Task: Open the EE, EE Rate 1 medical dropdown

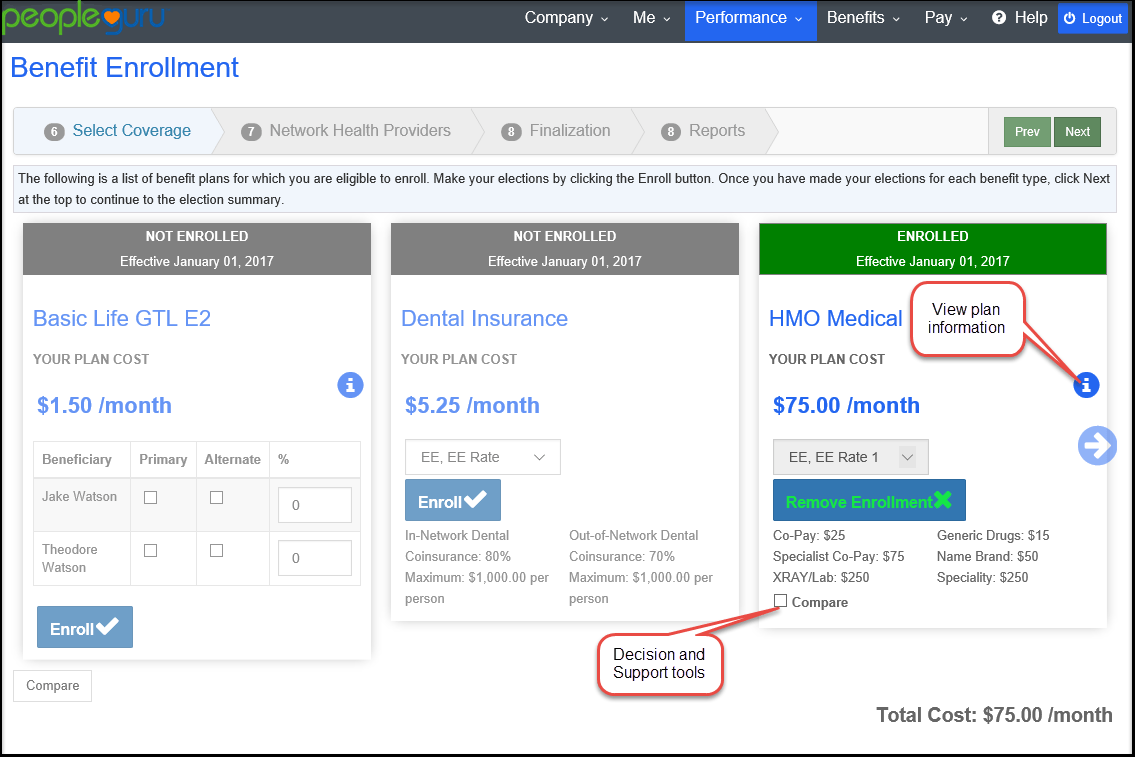Action: 851,457
